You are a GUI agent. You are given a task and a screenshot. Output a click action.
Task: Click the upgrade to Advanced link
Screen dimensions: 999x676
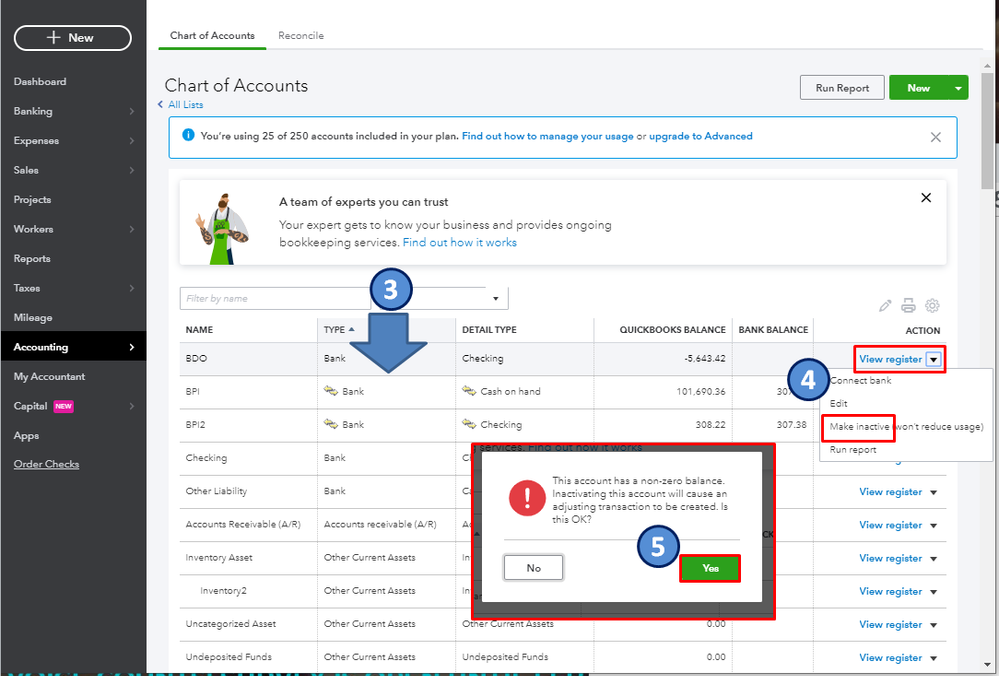pos(700,136)
